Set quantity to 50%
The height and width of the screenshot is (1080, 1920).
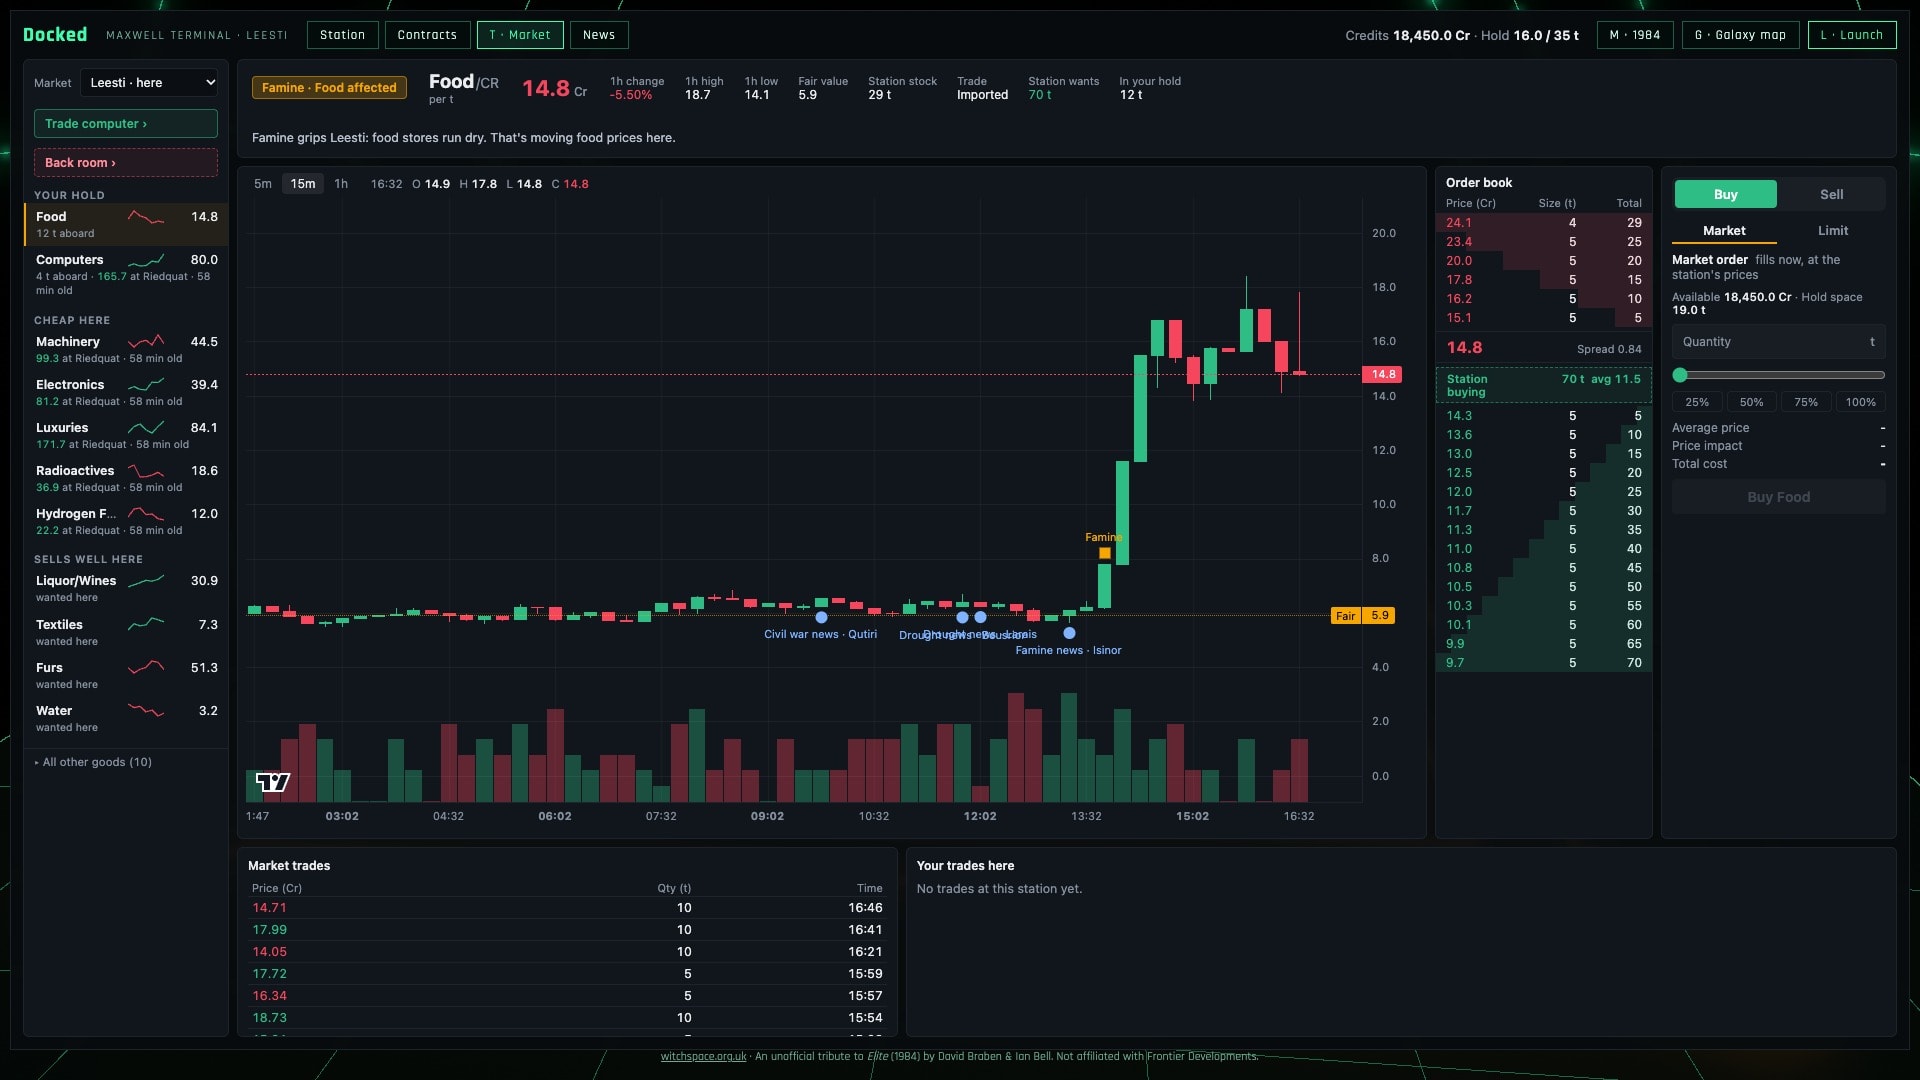(x=1752, y=402)
